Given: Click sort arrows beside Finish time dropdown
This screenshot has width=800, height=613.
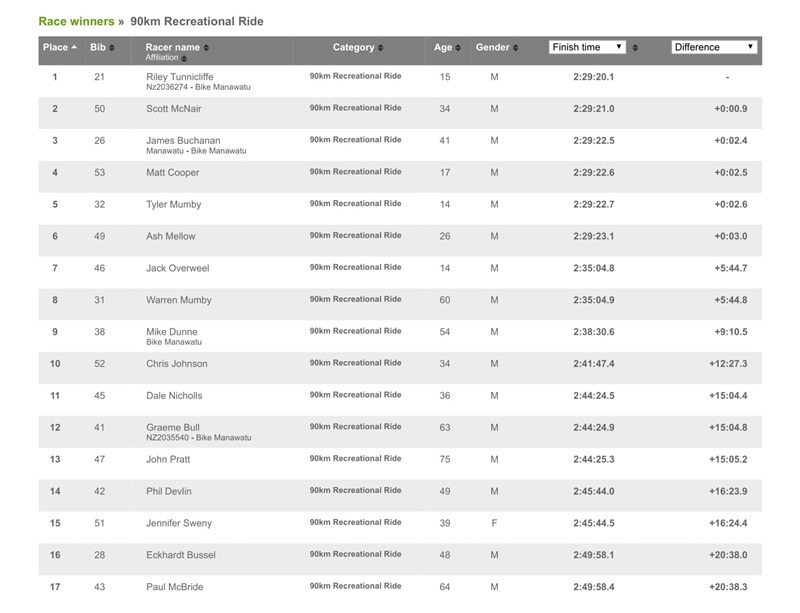Looking at the screenshot, I should click(x=635, y=48).
